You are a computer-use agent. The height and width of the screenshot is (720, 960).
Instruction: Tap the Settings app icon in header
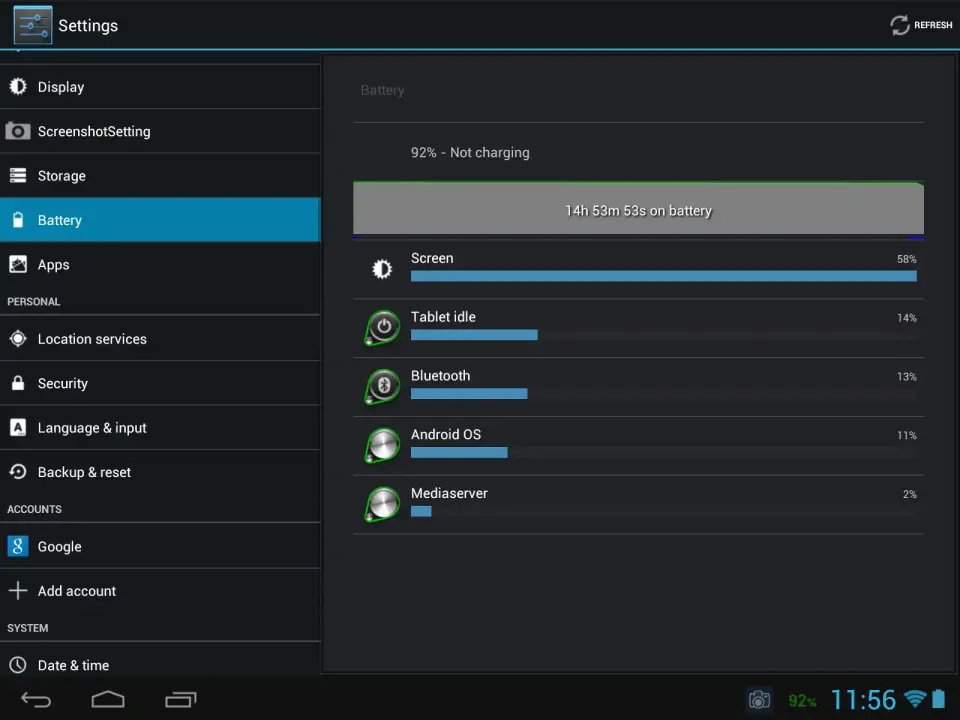[32, 25]
